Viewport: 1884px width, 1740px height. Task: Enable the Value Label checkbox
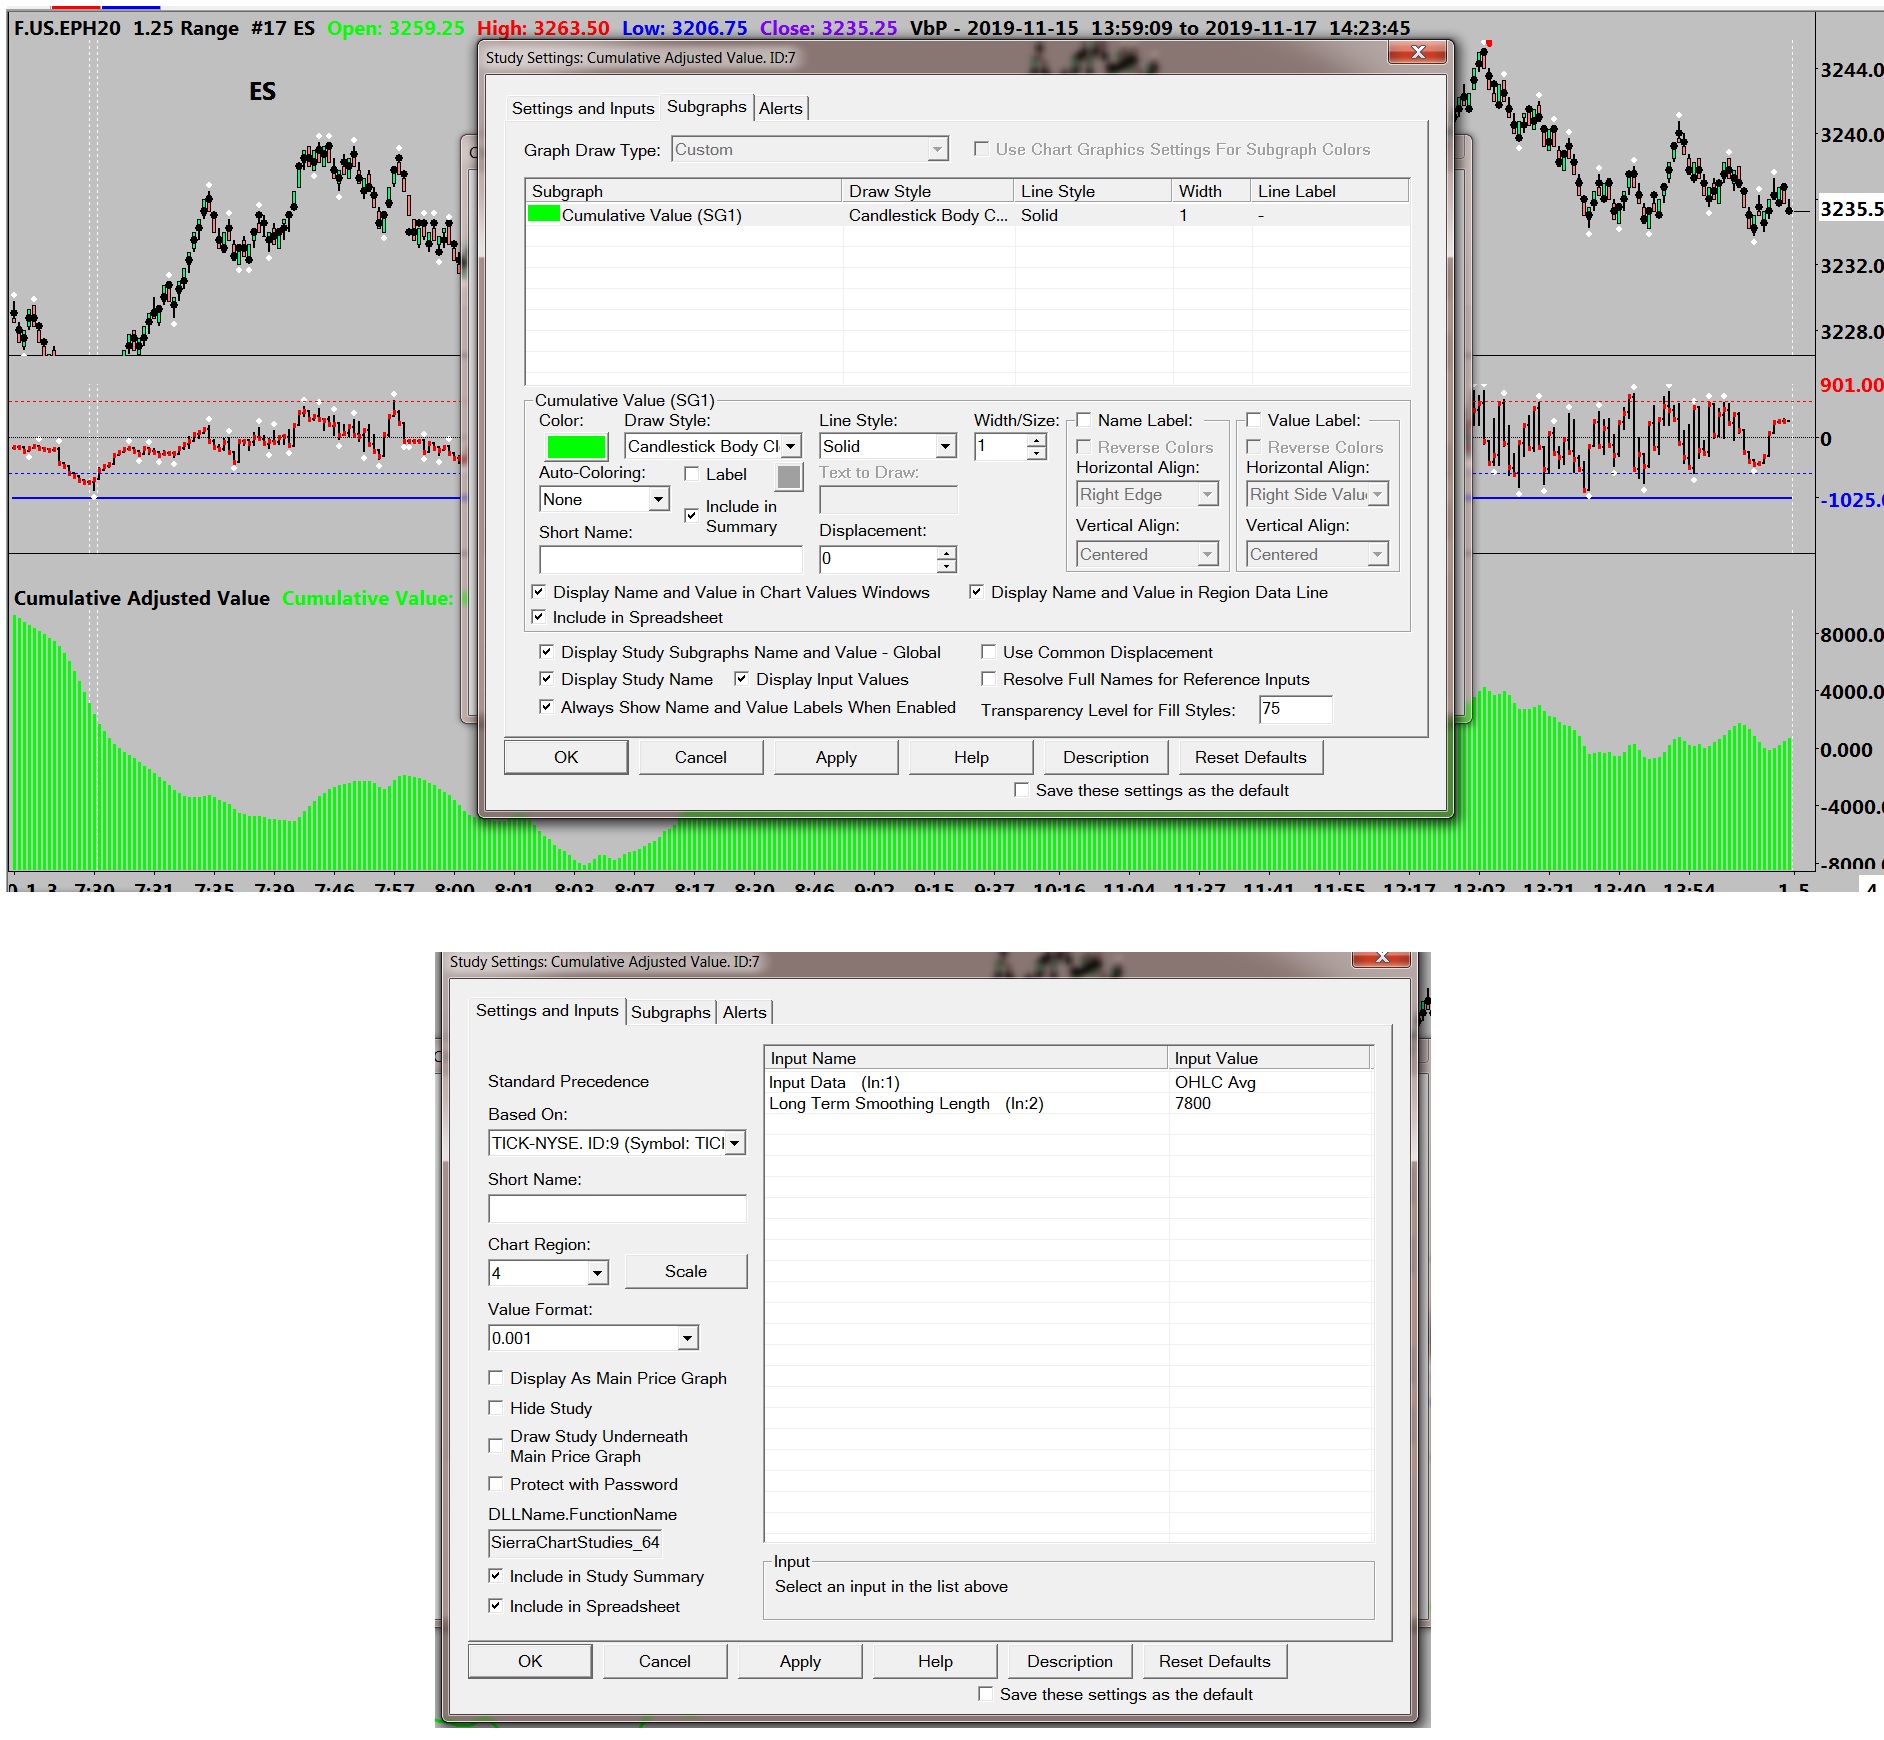1253,420
